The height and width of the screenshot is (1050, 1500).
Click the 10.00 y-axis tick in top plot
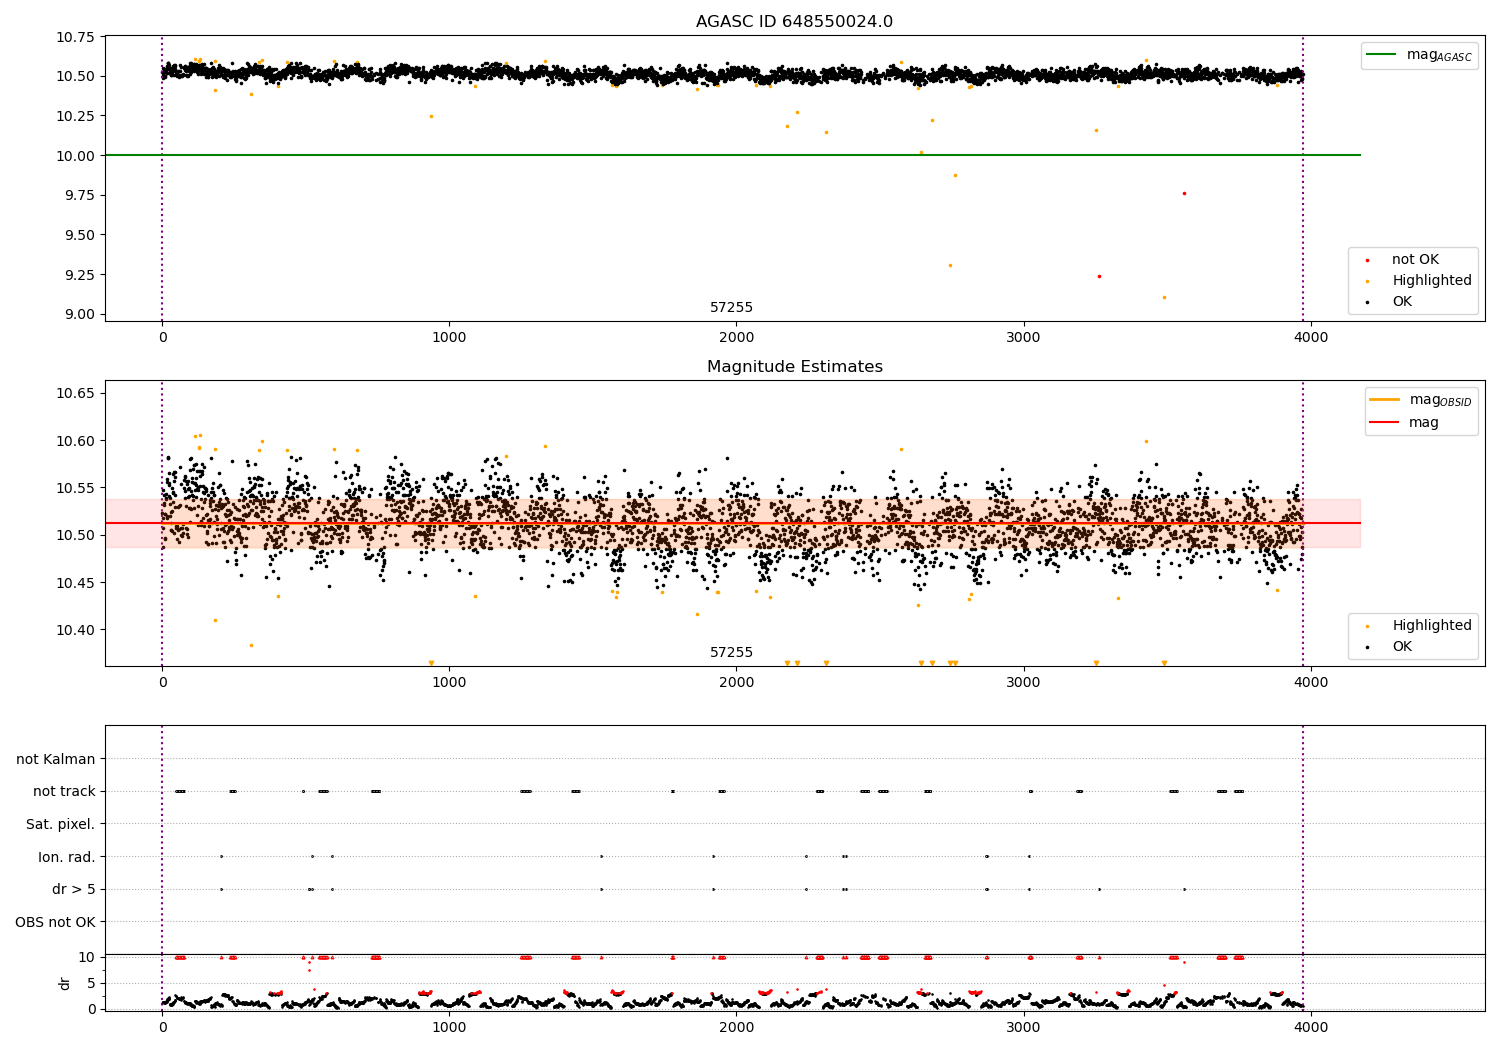tap(75, 156)
